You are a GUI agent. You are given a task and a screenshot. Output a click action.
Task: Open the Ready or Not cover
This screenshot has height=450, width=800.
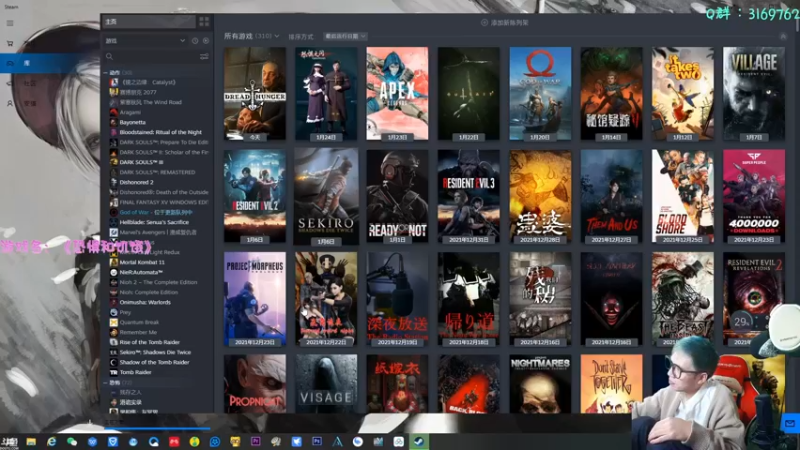coord(397,196)
